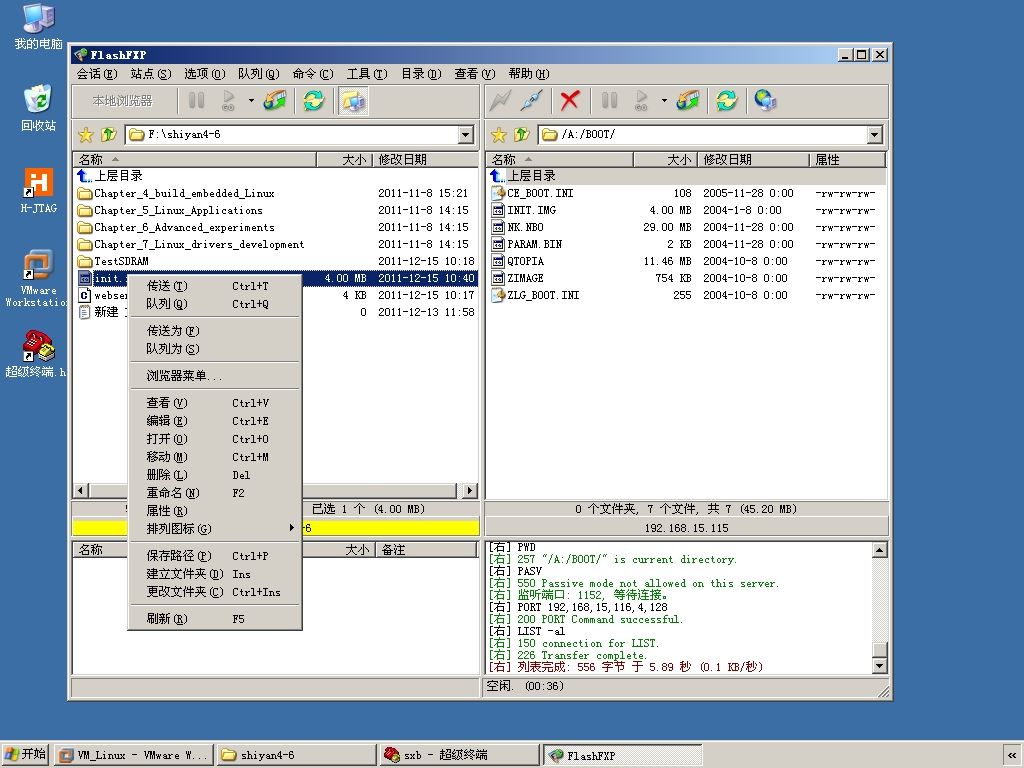Choose 编辑(E) in the context menu
Screen dimensions: 1024x768
(x=215, y=421)
